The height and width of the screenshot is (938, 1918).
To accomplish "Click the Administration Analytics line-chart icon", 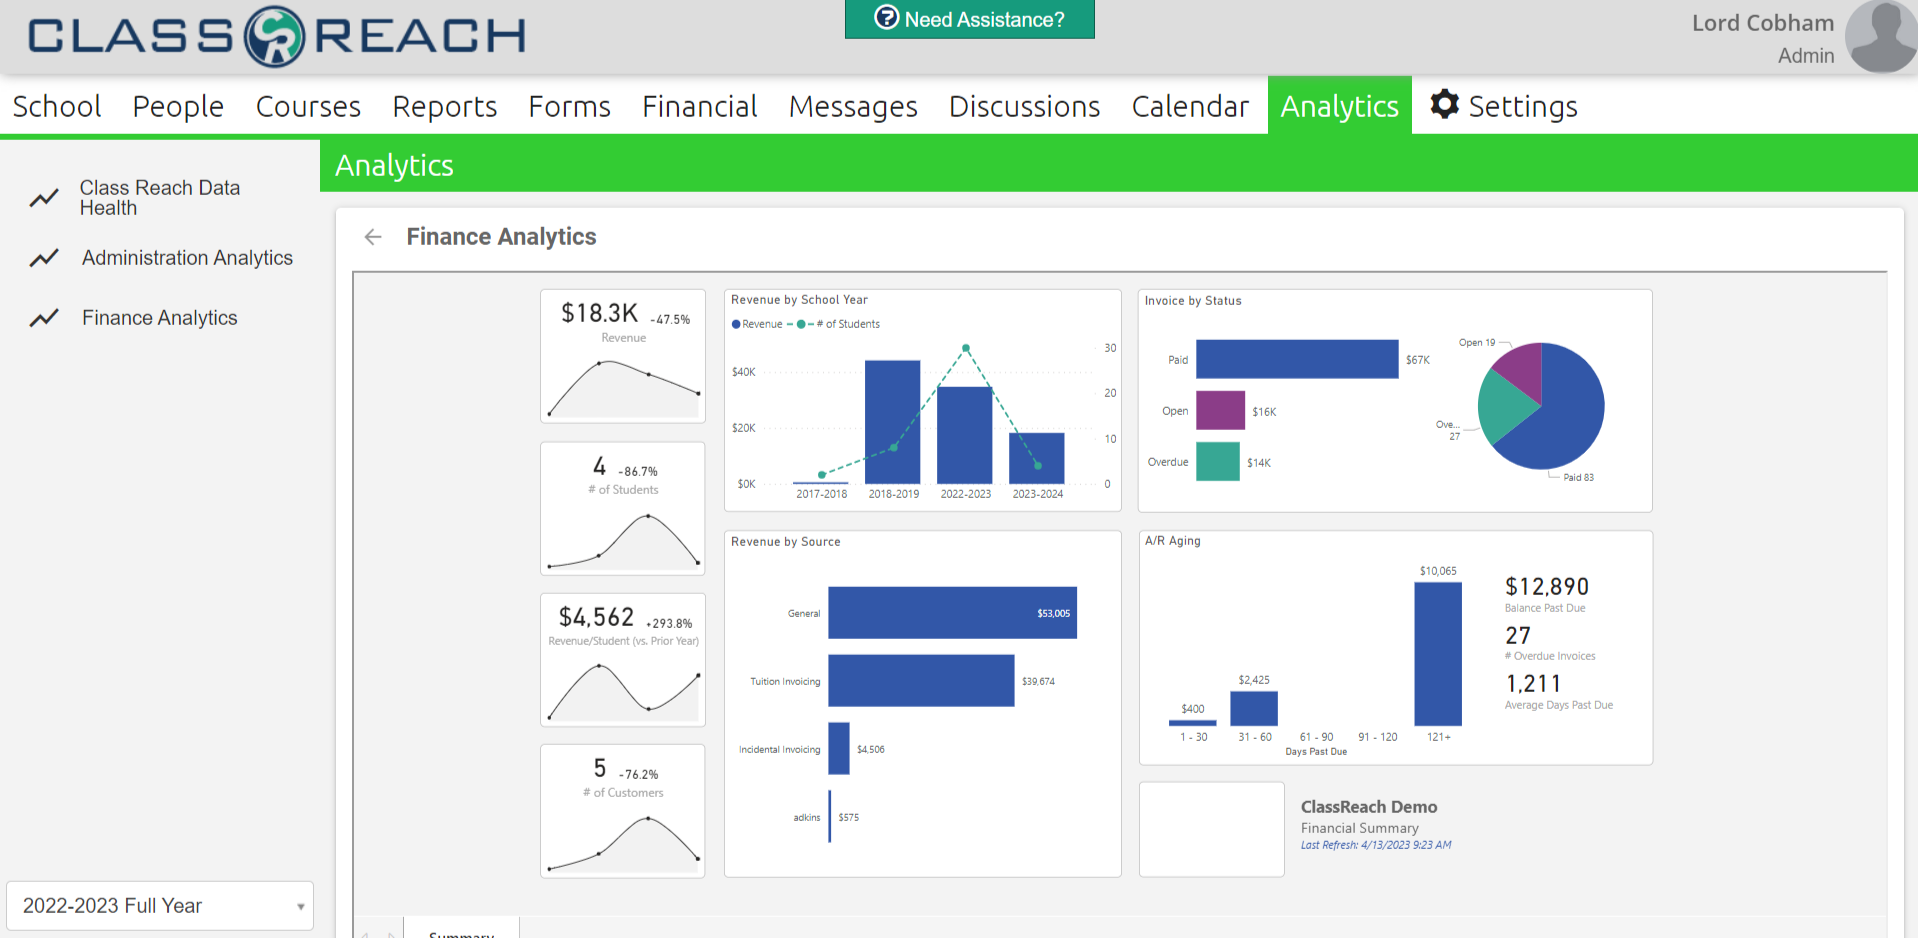I will (x=43, y=258).
